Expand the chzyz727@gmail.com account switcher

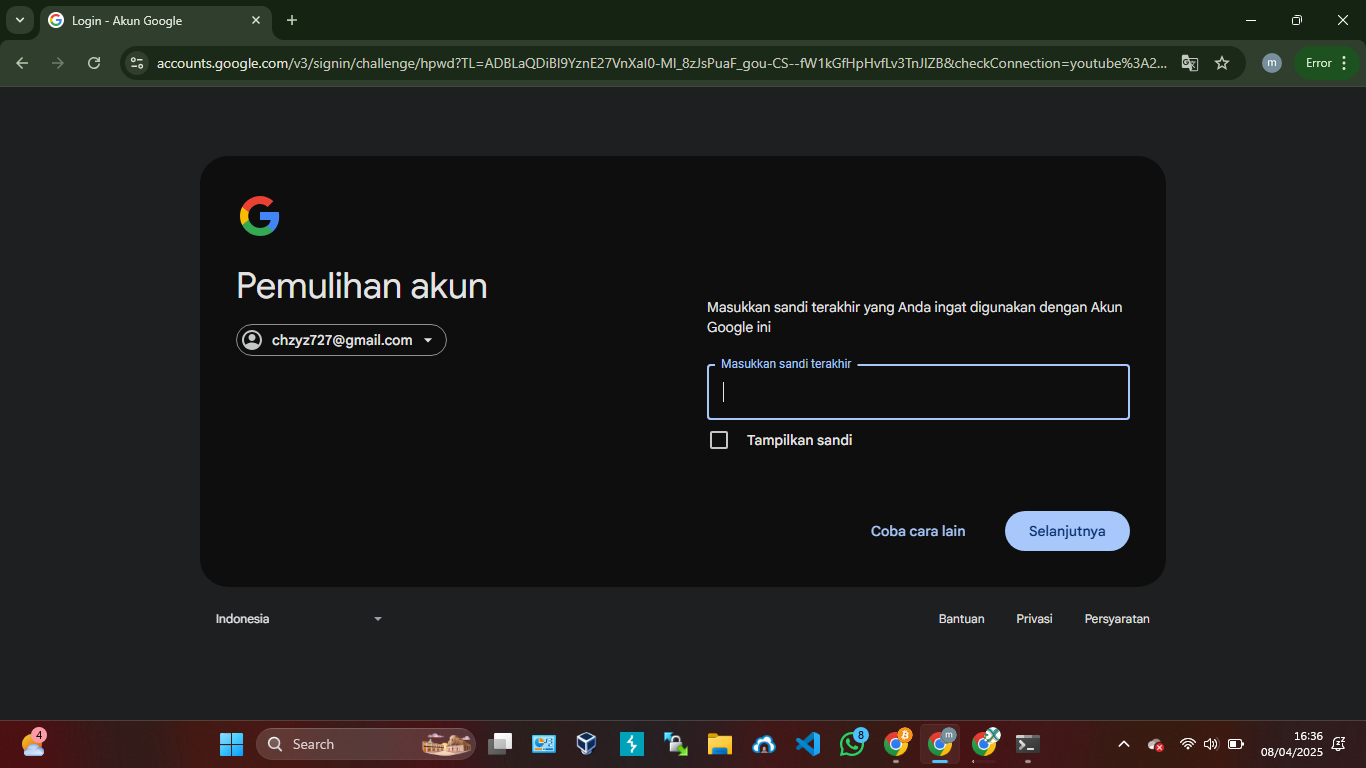tap(341, 340)
